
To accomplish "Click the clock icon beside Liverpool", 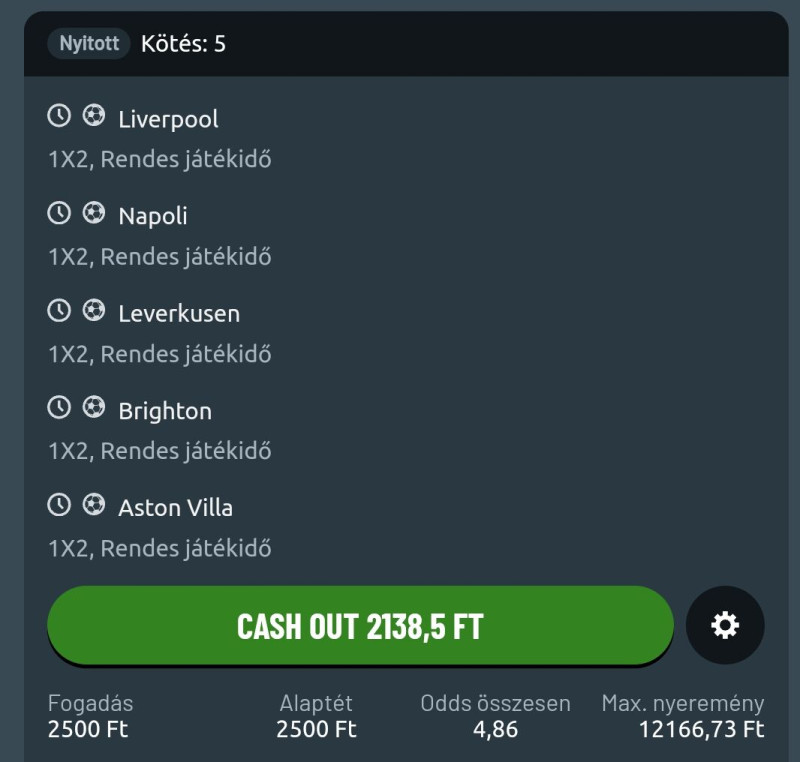I will point(59,116).
